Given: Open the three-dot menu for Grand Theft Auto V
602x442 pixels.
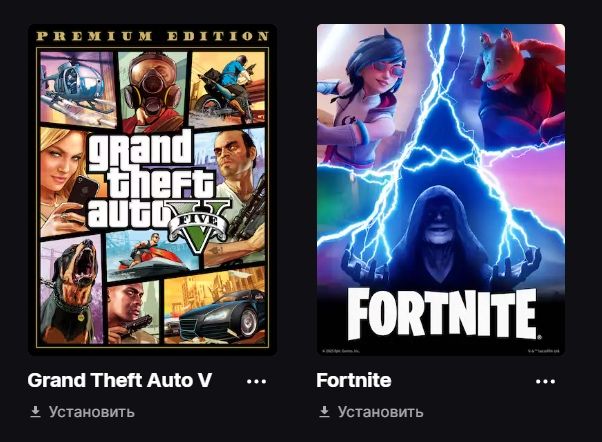Looking at the screenshot, I should [257, 381].
